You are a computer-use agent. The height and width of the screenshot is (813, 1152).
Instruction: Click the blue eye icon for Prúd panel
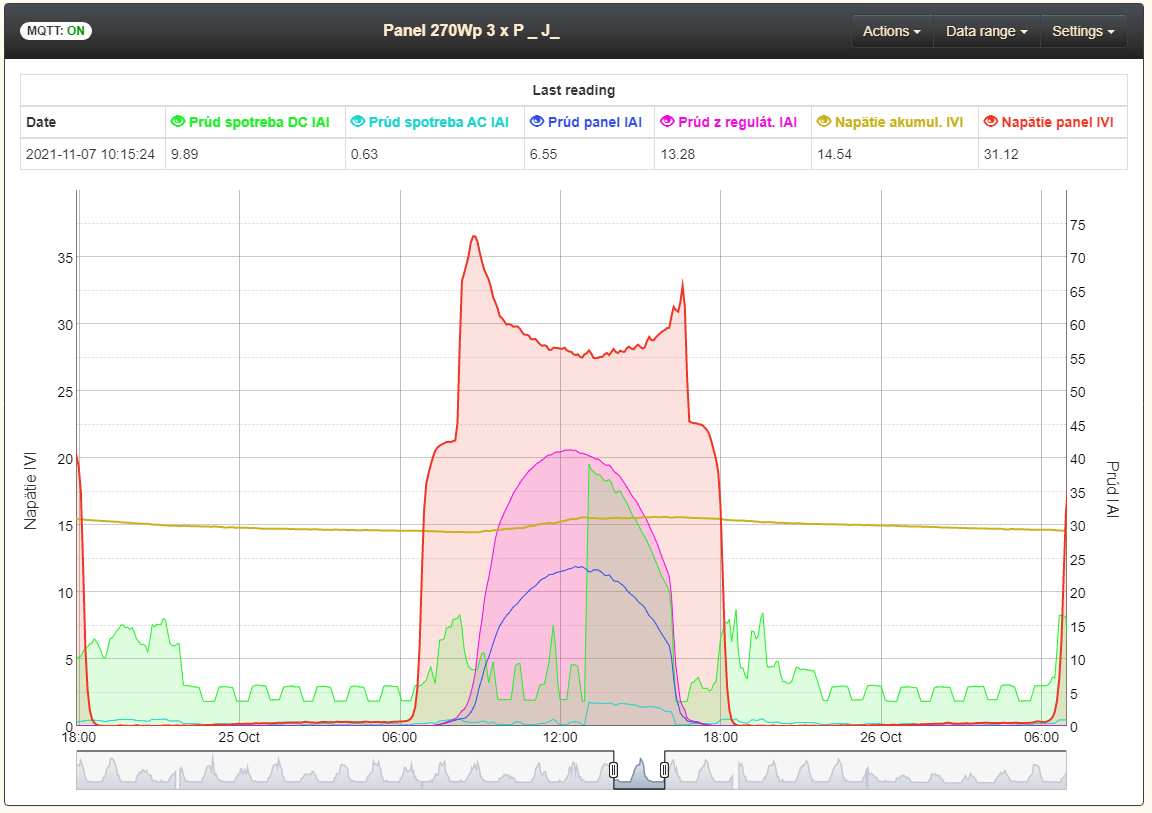537,122
